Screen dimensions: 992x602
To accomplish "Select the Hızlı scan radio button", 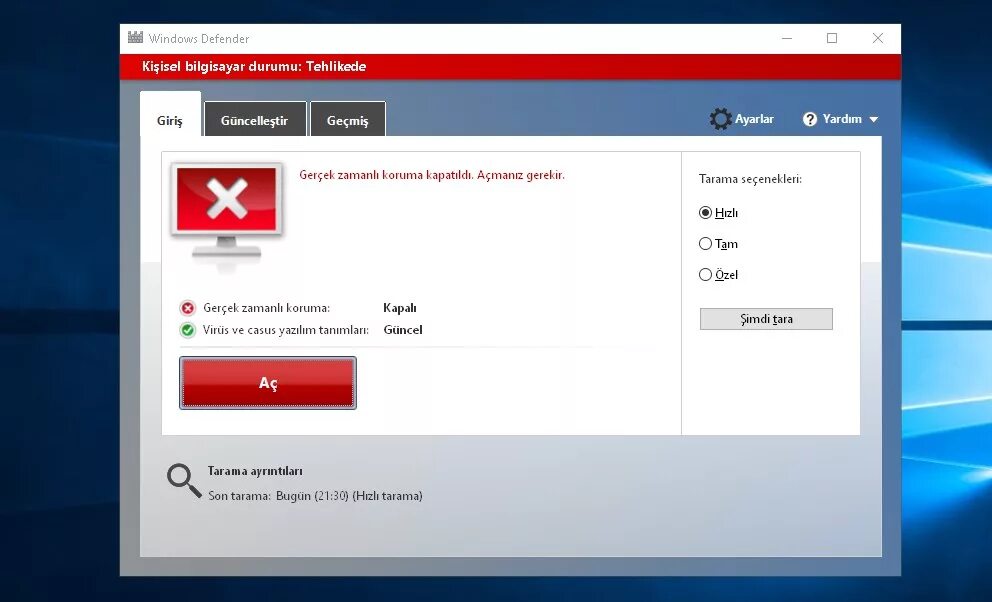I will click(705, 212).
